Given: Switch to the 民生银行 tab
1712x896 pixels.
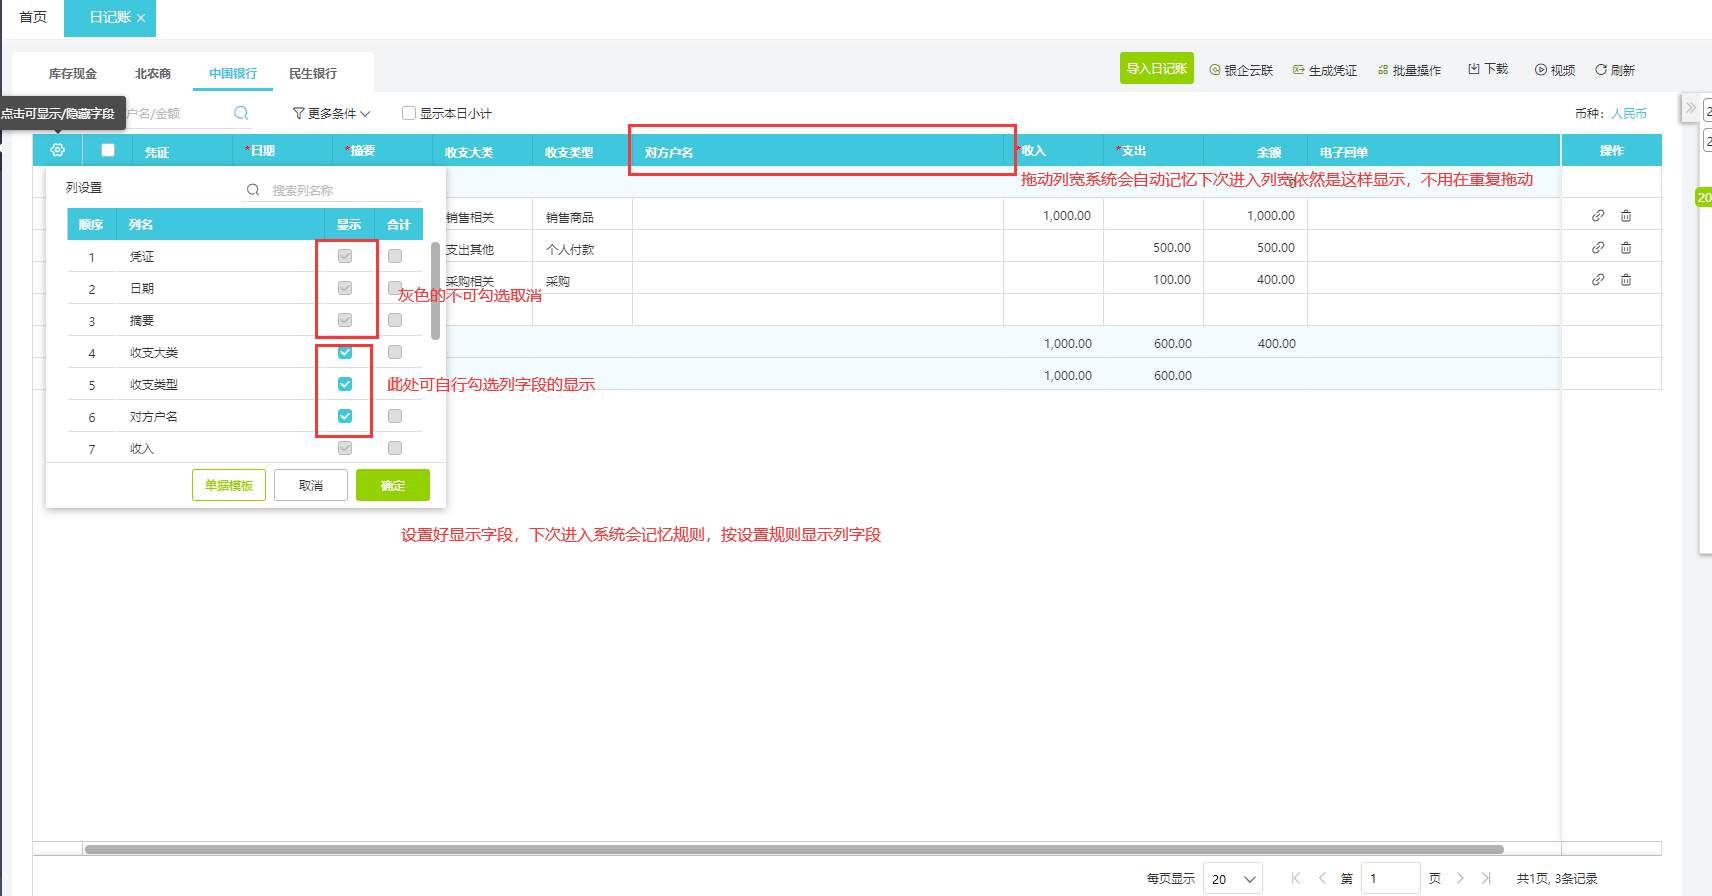Looking at the screenshot, I should (x=313, y=73).
